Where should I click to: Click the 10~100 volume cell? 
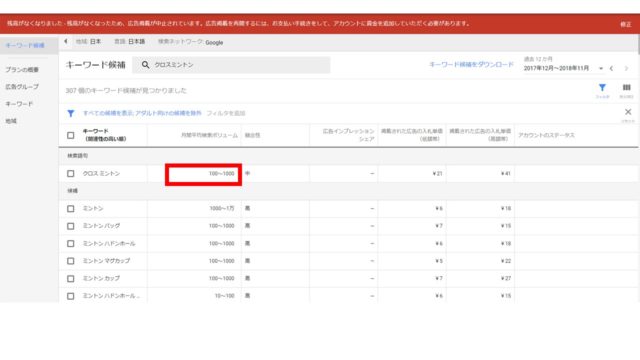coord(224,296)
